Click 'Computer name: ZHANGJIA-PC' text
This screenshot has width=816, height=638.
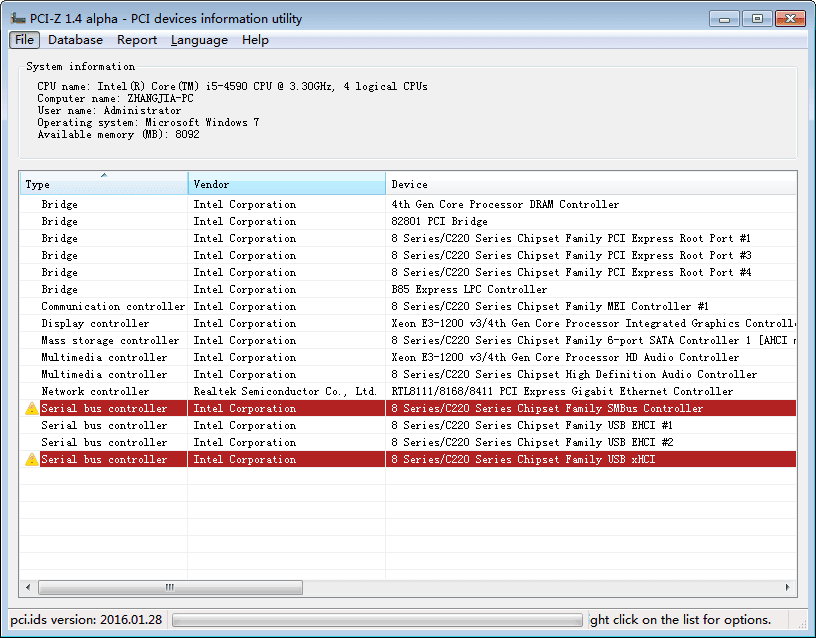[x=115, y=98]
